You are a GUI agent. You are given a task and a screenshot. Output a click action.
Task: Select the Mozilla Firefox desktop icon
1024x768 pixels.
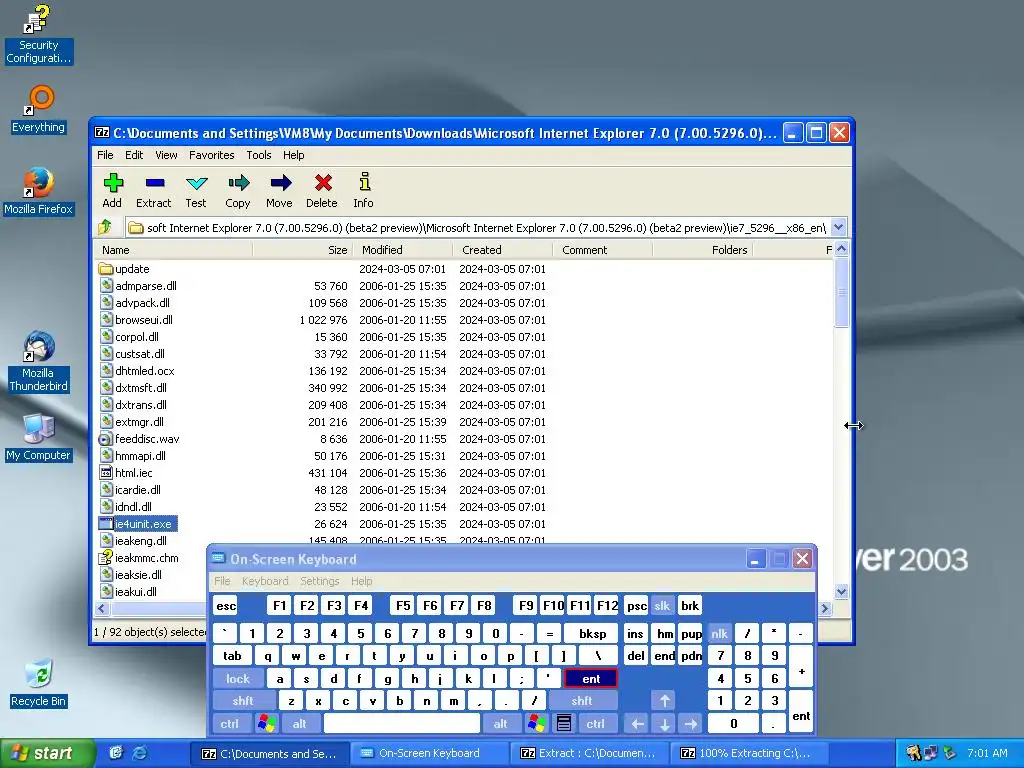(39, 191)
